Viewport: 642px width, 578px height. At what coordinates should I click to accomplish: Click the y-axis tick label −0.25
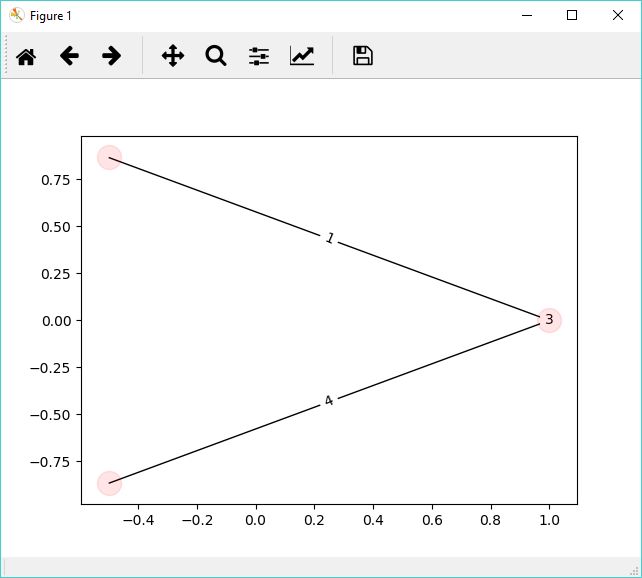point(50,368)
